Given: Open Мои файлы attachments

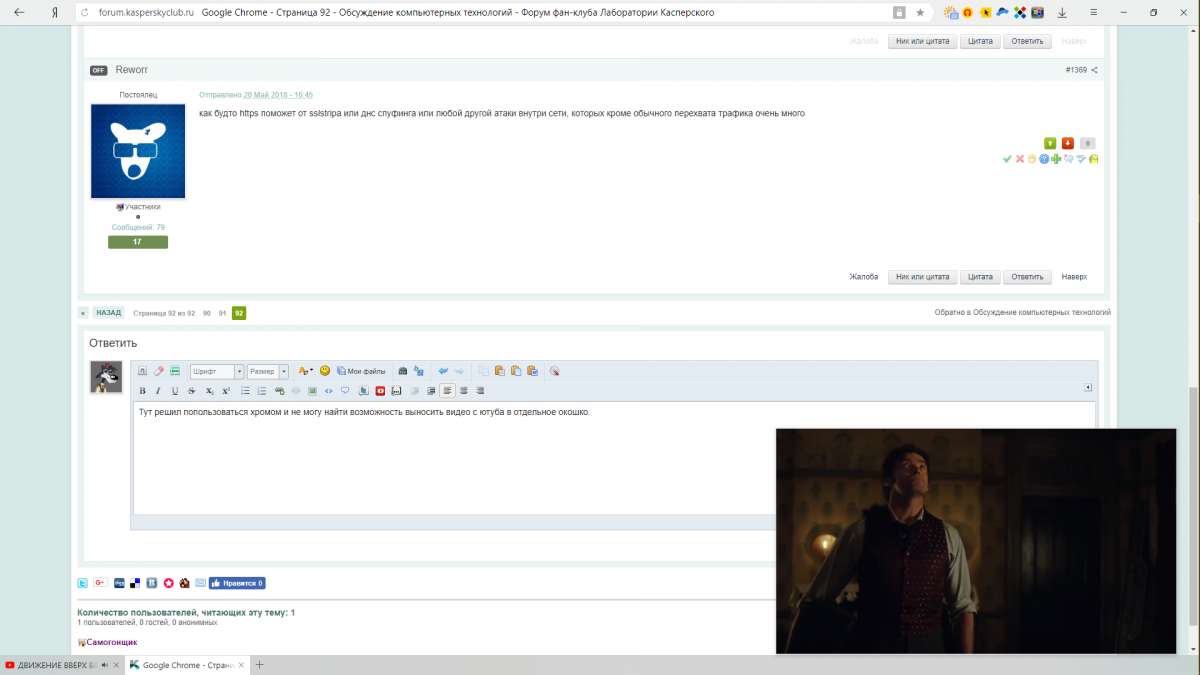Looking at the screenshot, I should [361, 371].
